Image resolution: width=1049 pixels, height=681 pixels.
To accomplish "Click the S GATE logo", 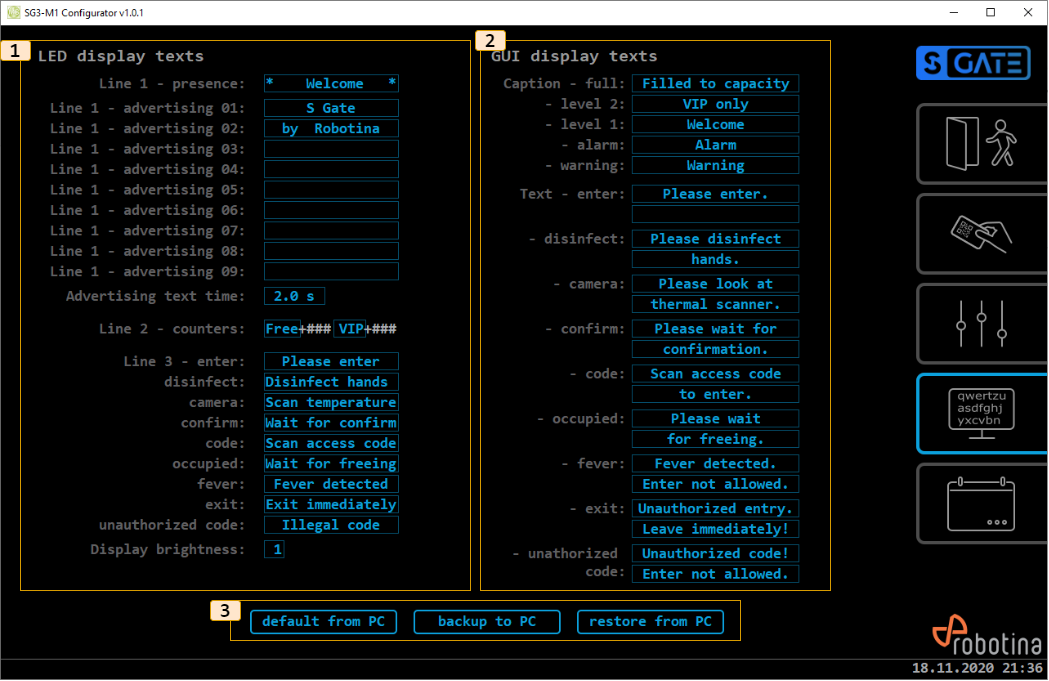I will click(x=972, y=63).
